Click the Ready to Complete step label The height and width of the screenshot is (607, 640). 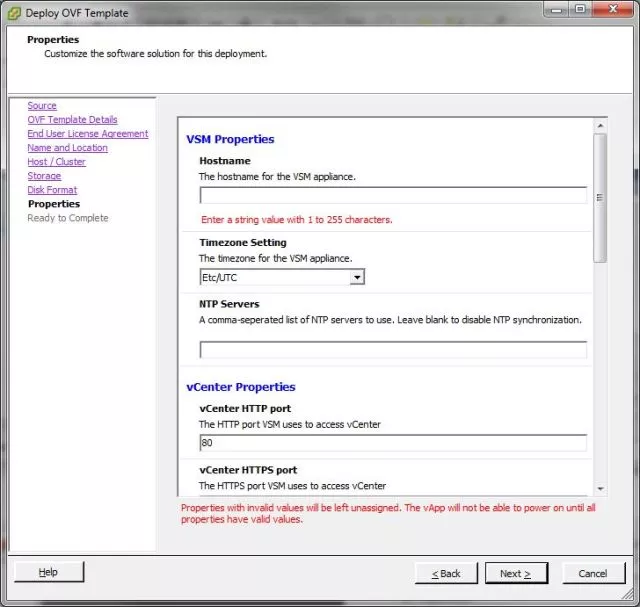tap(68, 218)
